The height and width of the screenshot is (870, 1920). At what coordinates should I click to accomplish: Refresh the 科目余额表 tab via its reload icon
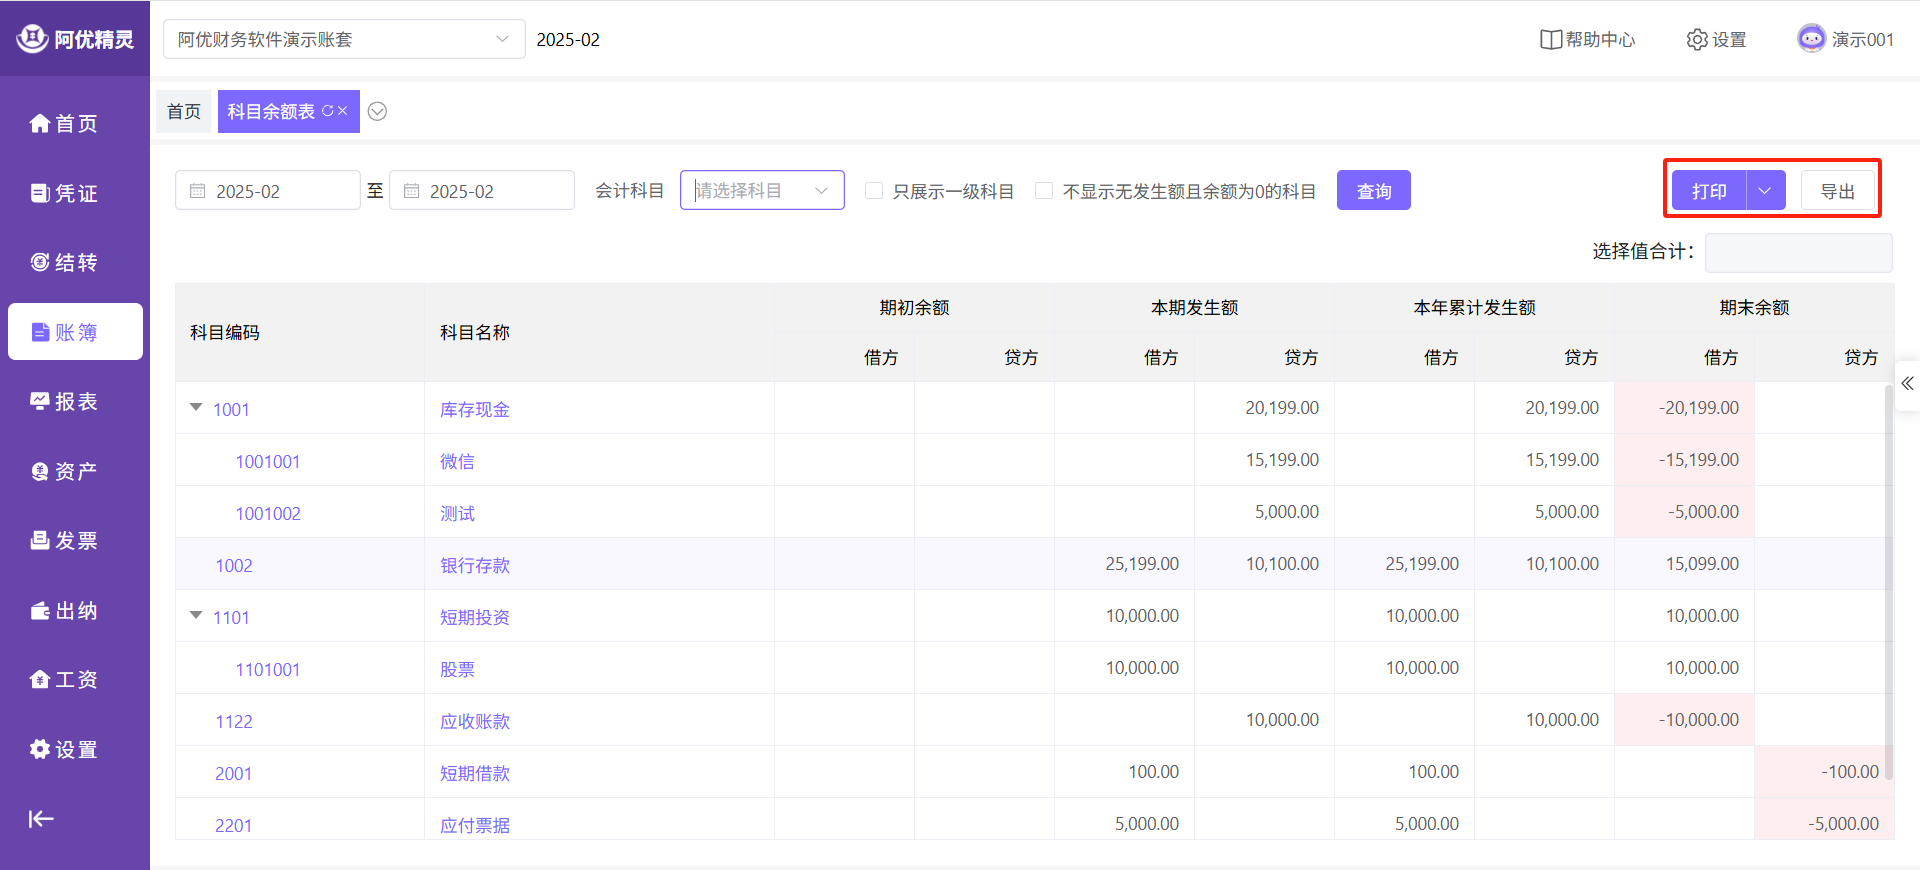(327, 111)
